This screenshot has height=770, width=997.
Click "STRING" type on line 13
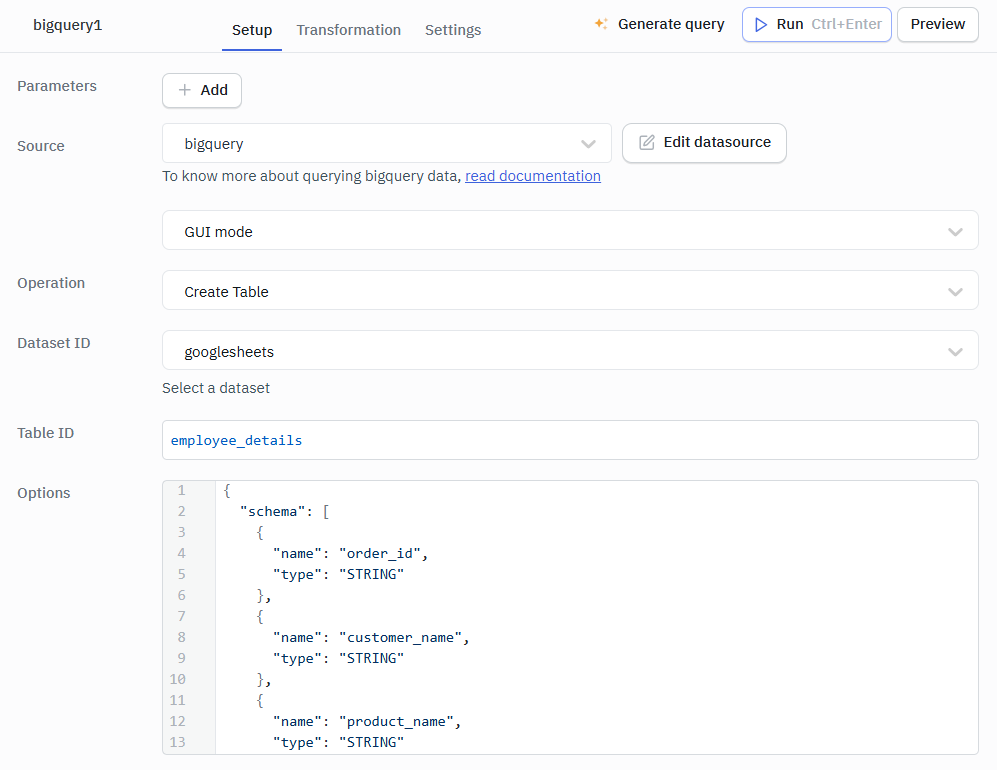(371, 743)
